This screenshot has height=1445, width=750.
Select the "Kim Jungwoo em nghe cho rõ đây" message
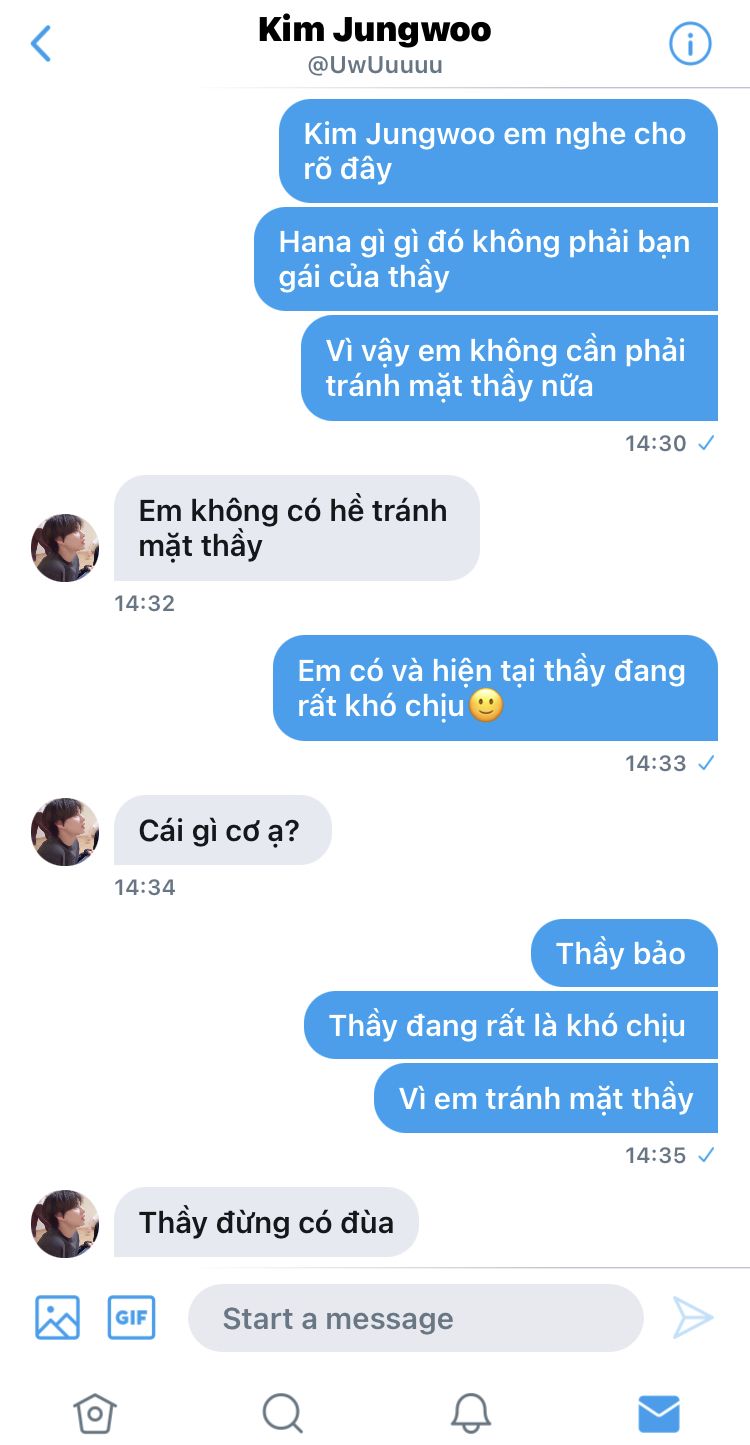[x=498, y=151]
